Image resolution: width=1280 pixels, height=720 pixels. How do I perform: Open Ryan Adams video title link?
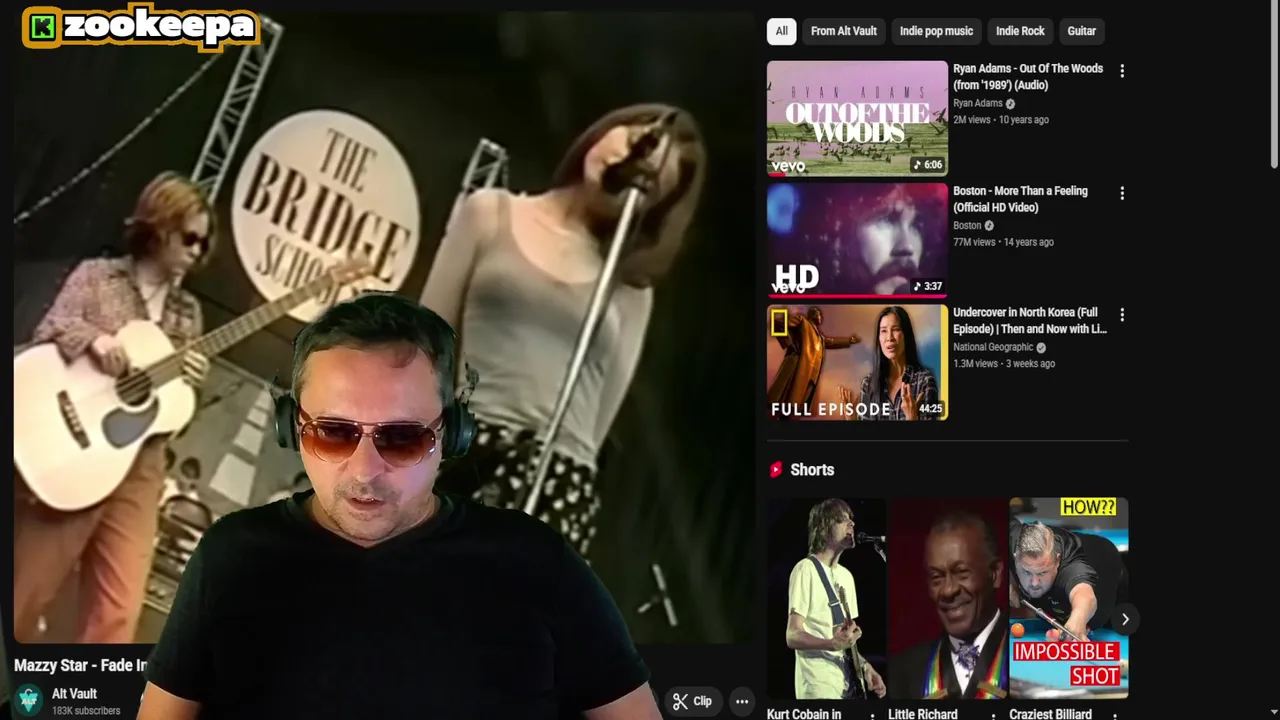coord(1028,77)
